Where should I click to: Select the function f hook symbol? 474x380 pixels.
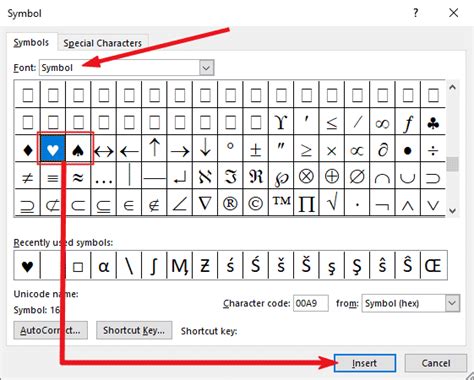408,122
